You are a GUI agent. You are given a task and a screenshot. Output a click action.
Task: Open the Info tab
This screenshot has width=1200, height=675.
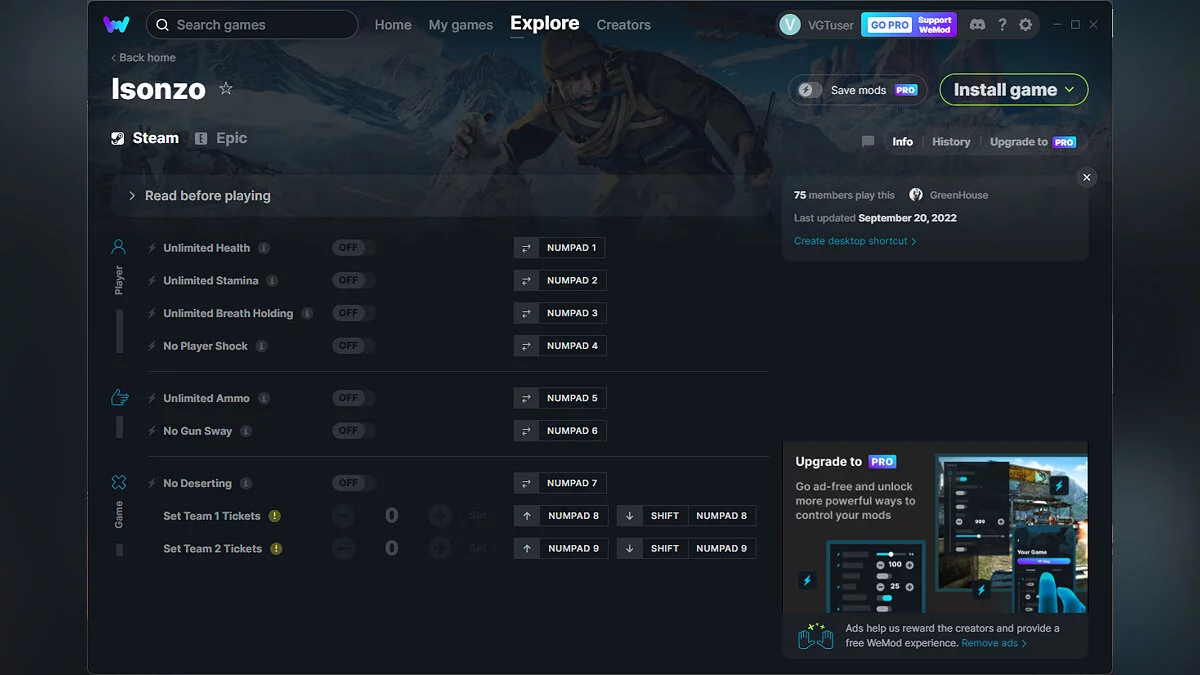903,142
